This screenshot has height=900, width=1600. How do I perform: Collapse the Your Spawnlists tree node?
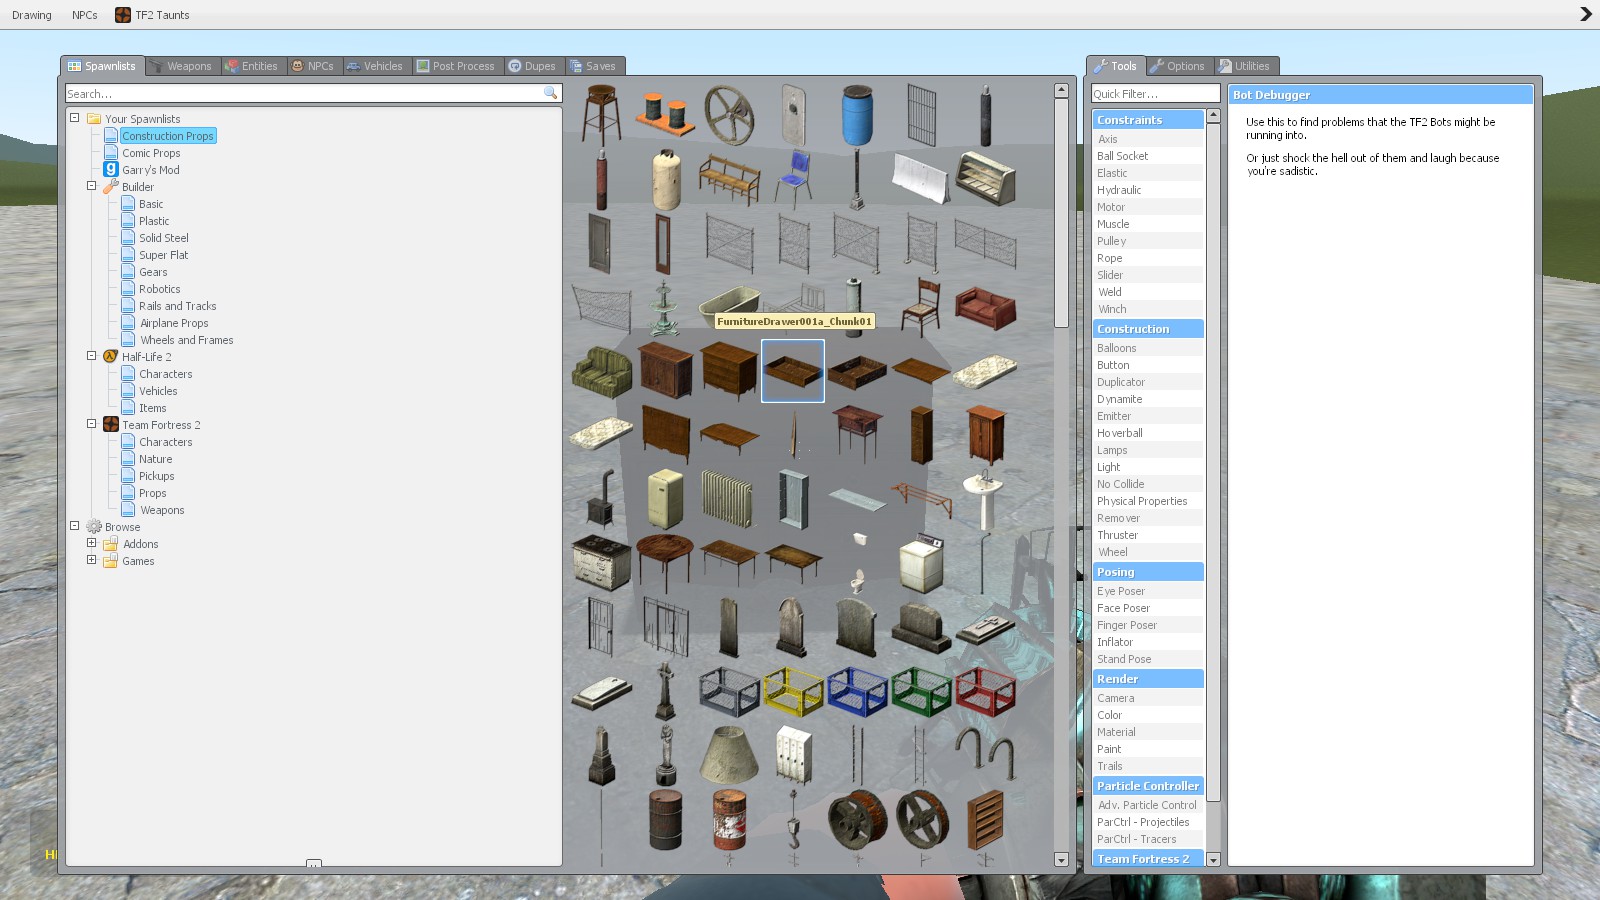tap(74, 118)
